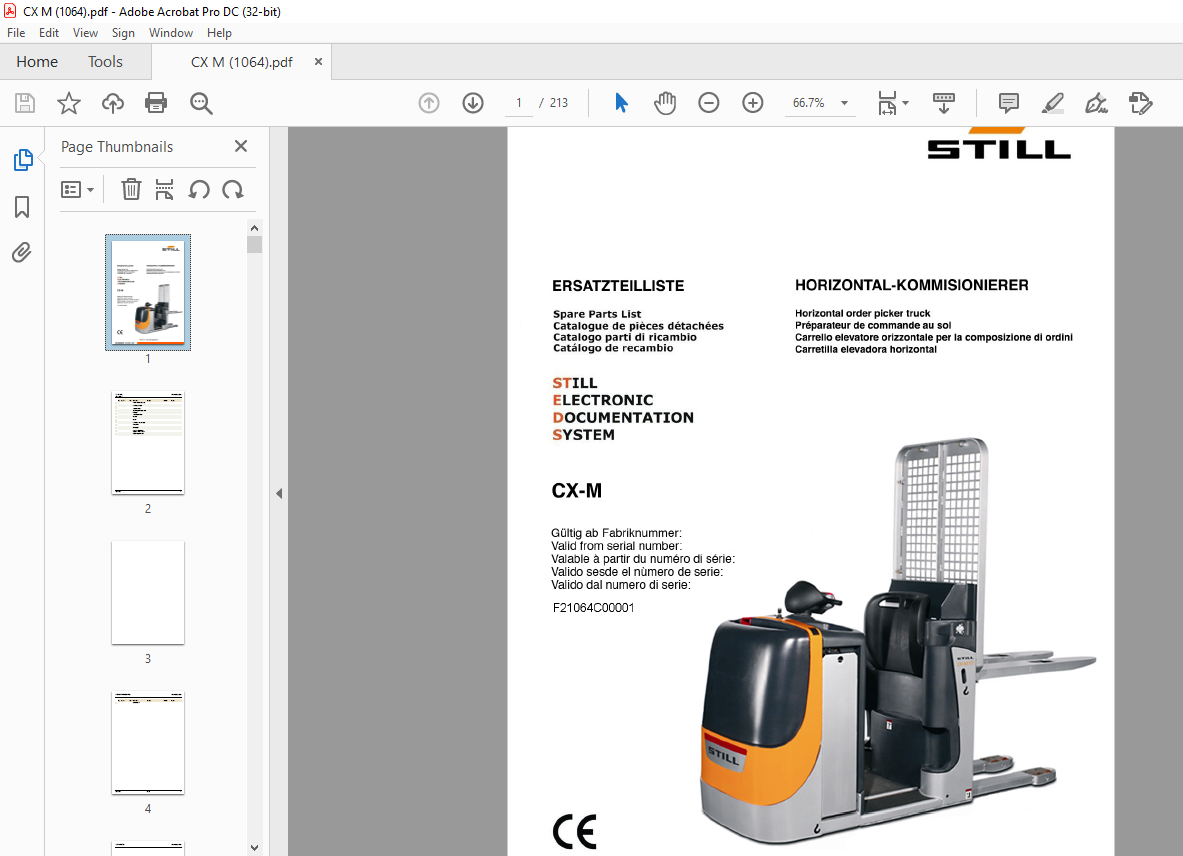The height and width of the screenshot is (856, 1183).
Task: Click the HORIZONTAL-KOMMISIONIERER heading
Action: tap(911, 285)
